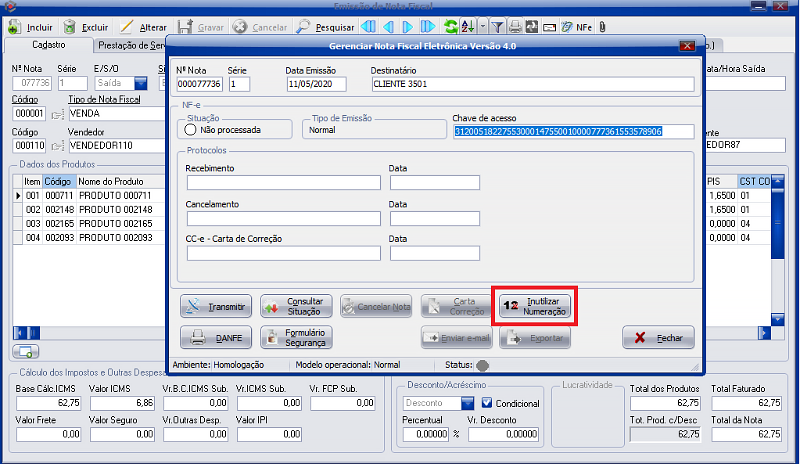Image resolution: width=800 pixels, height=464 pixels.
Task: Click the Inutilizar Numeração button
Action: click(x=537, y=306)
